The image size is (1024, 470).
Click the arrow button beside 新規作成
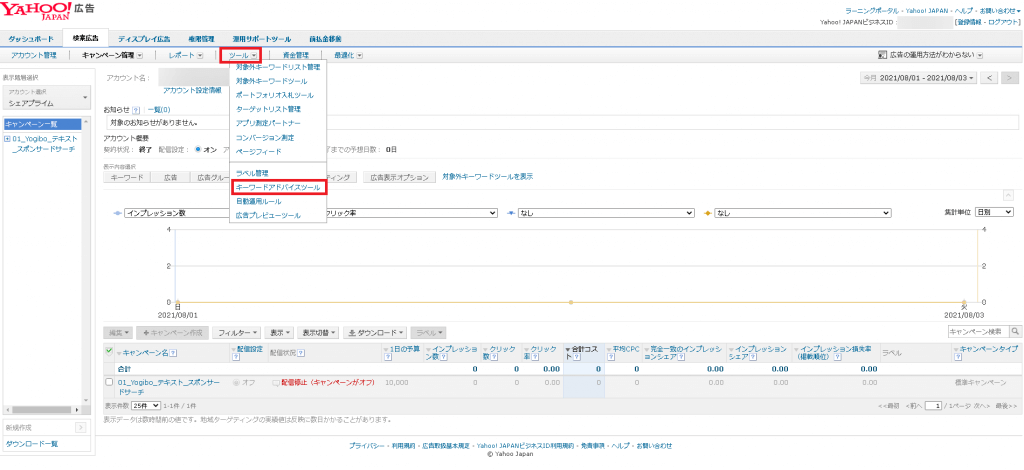[81, 428]
